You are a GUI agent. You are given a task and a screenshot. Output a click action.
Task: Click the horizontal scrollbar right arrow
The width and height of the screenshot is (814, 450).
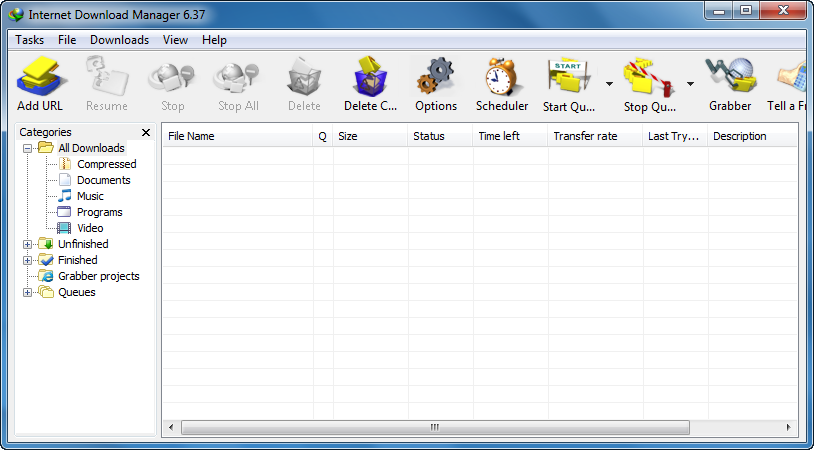click(x=789, y=428)
